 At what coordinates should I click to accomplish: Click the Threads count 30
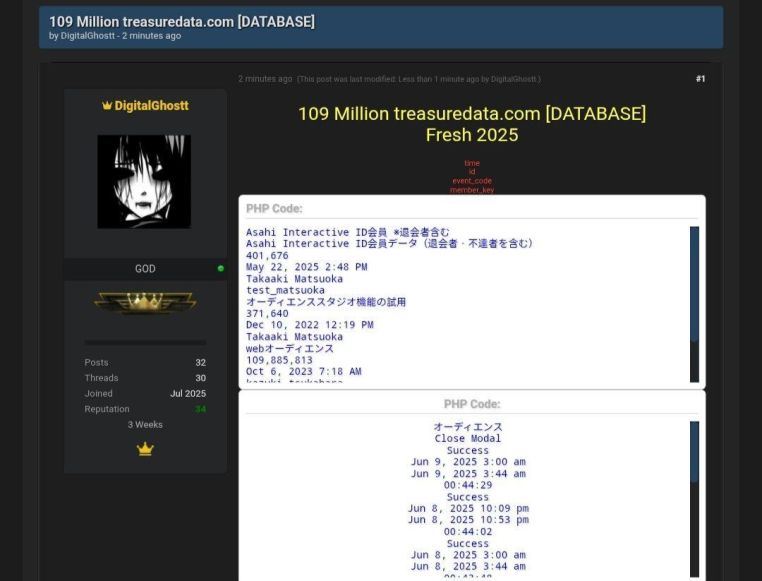[x=200, y=378]
